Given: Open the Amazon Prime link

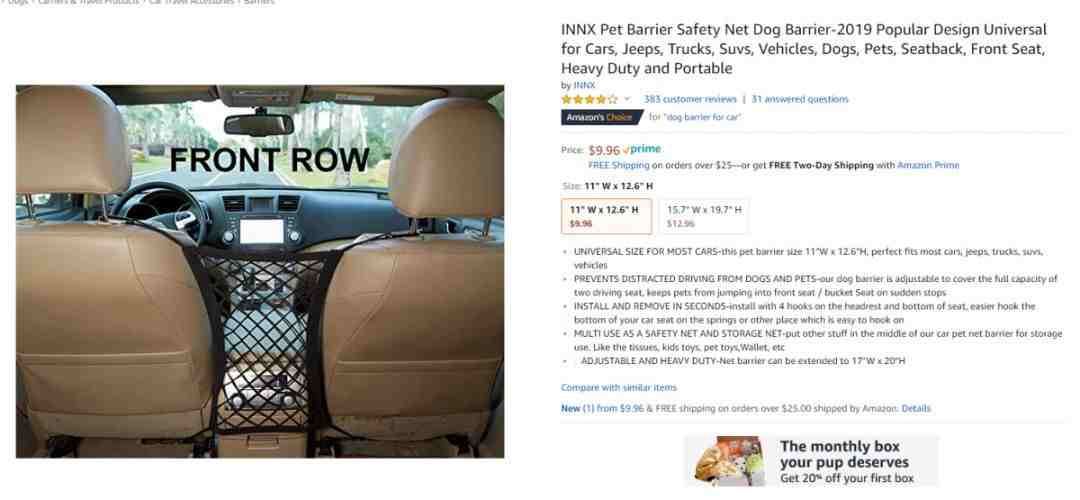Looking at the screenshot, I should click(928, 165).
